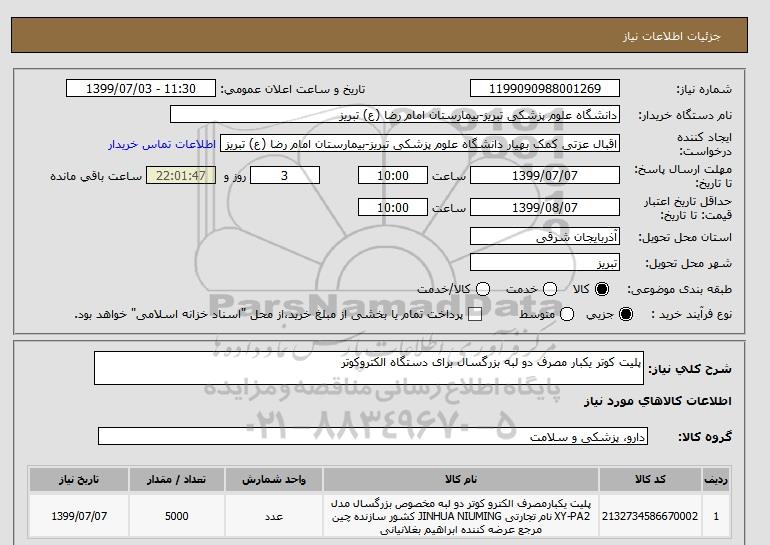Screen dimensions: 770x545
Task: Click the تعداد / مقدار column header
Action: (177, 479)
